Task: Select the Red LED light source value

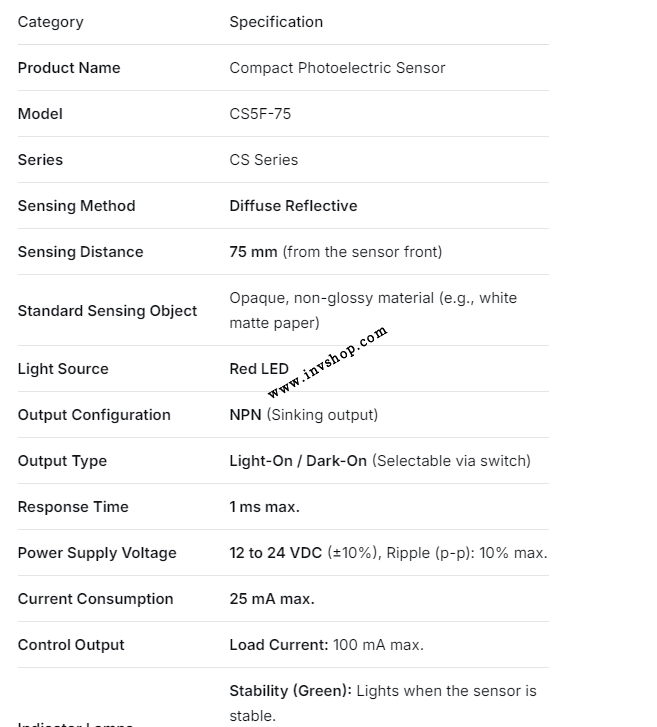Action: (258, 369)
